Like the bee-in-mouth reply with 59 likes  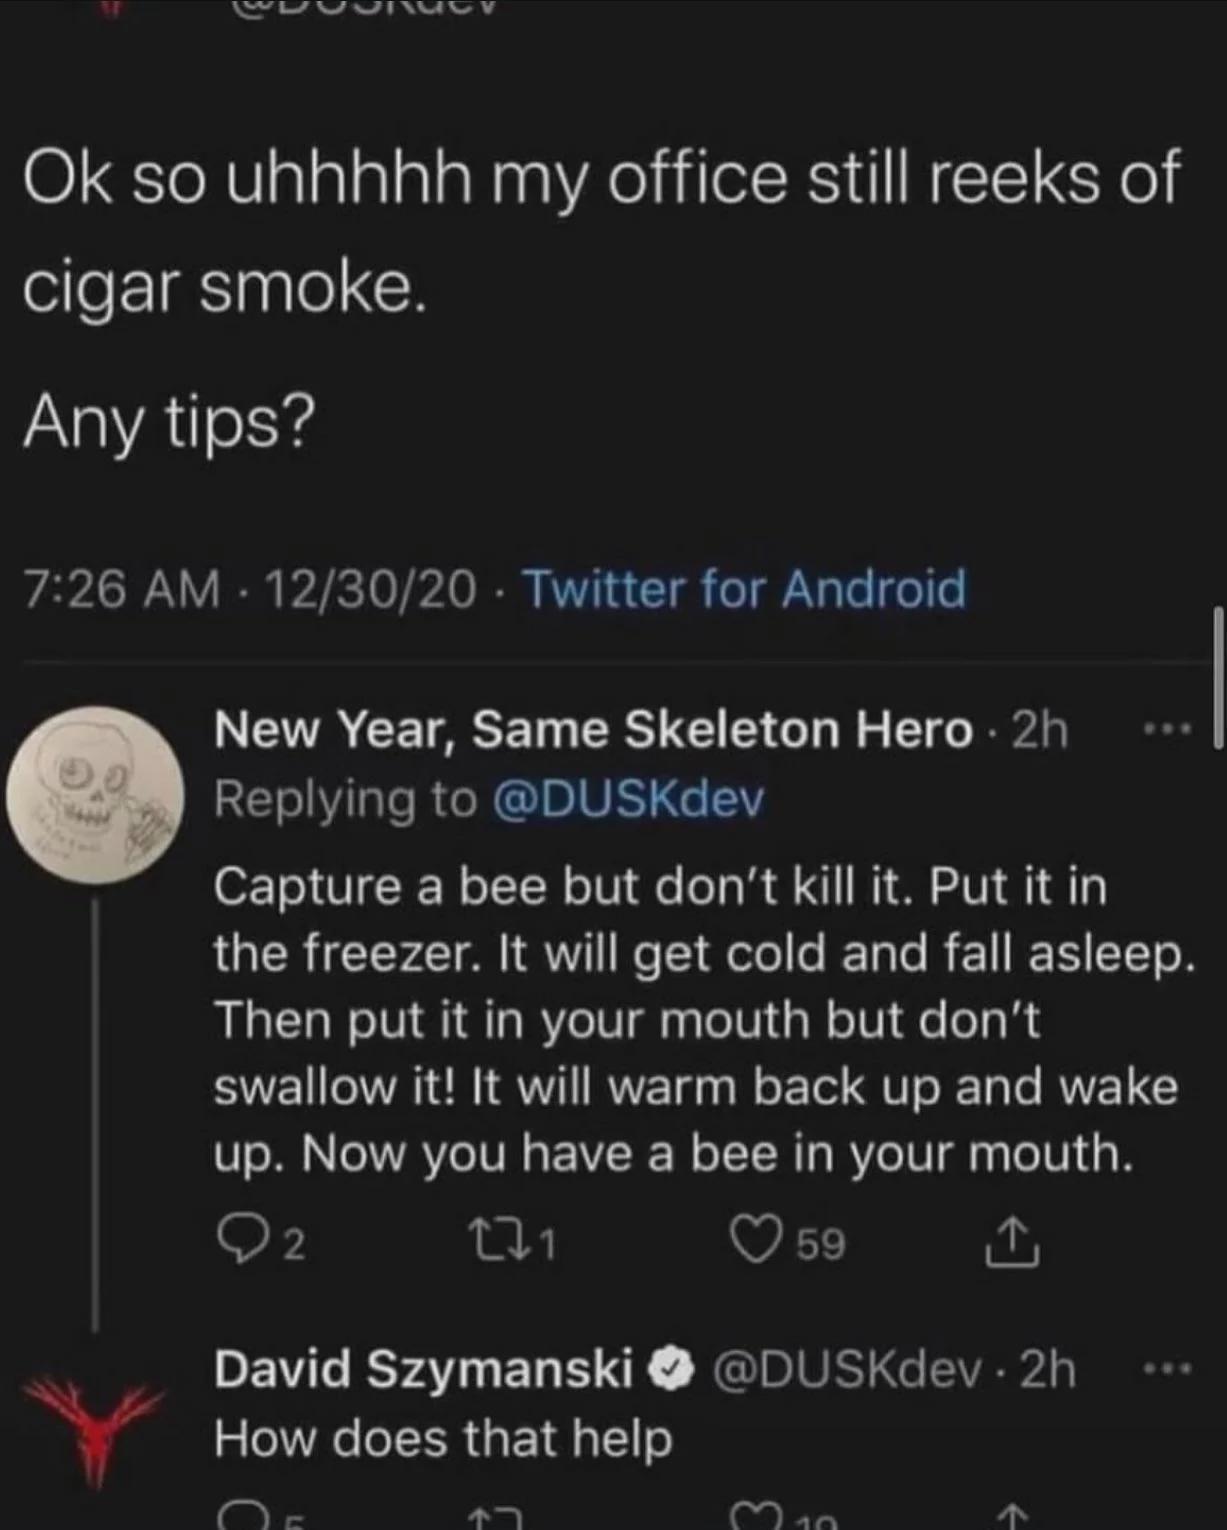[x=755, y=1242]
